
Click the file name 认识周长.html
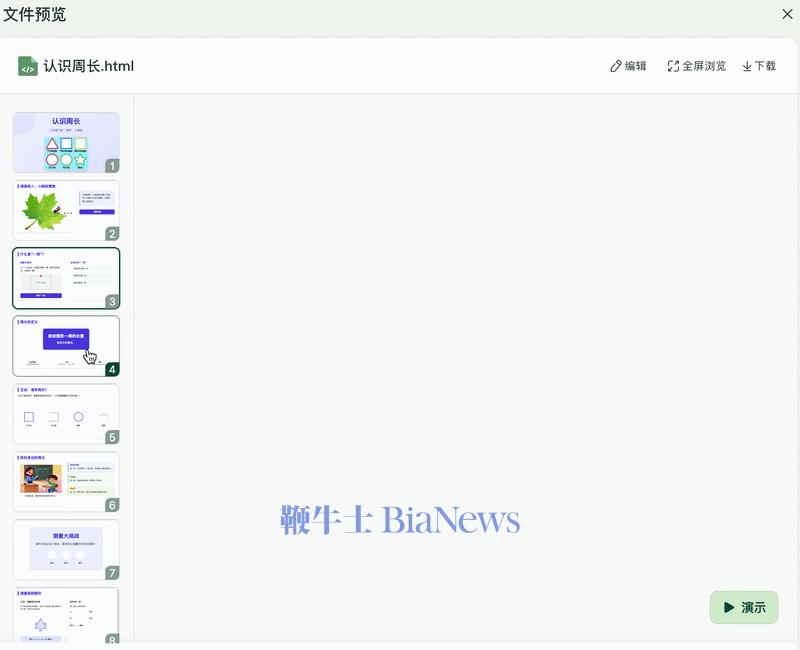coord(89,66)
